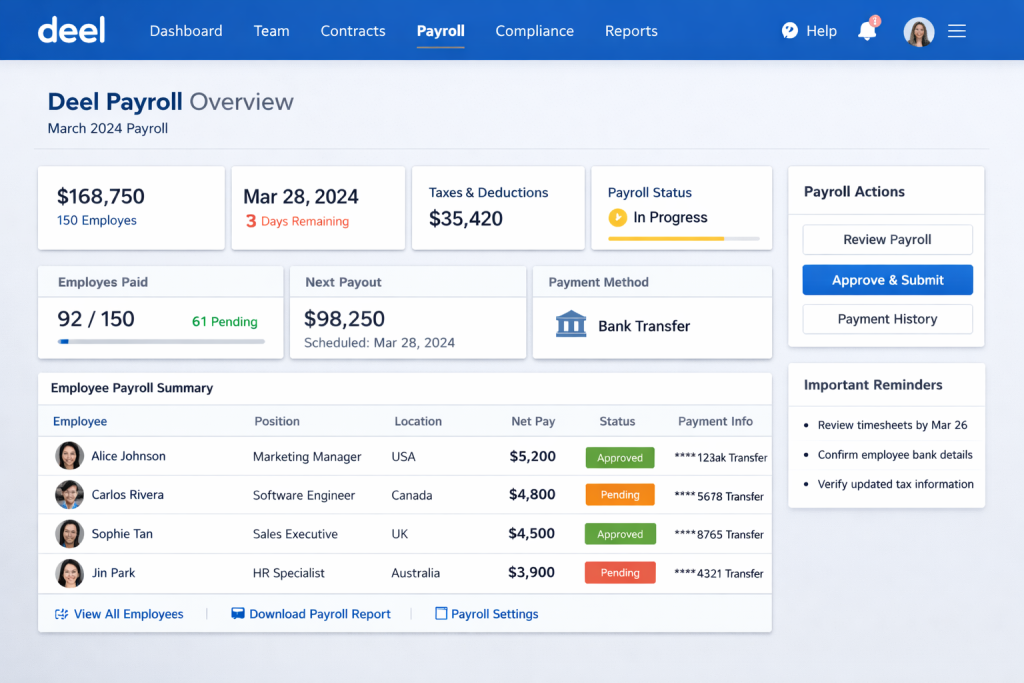This screenshot has height=683, width=1024.
Task: Click ****4321 Transfer payment info
Action: pos(719,573)
